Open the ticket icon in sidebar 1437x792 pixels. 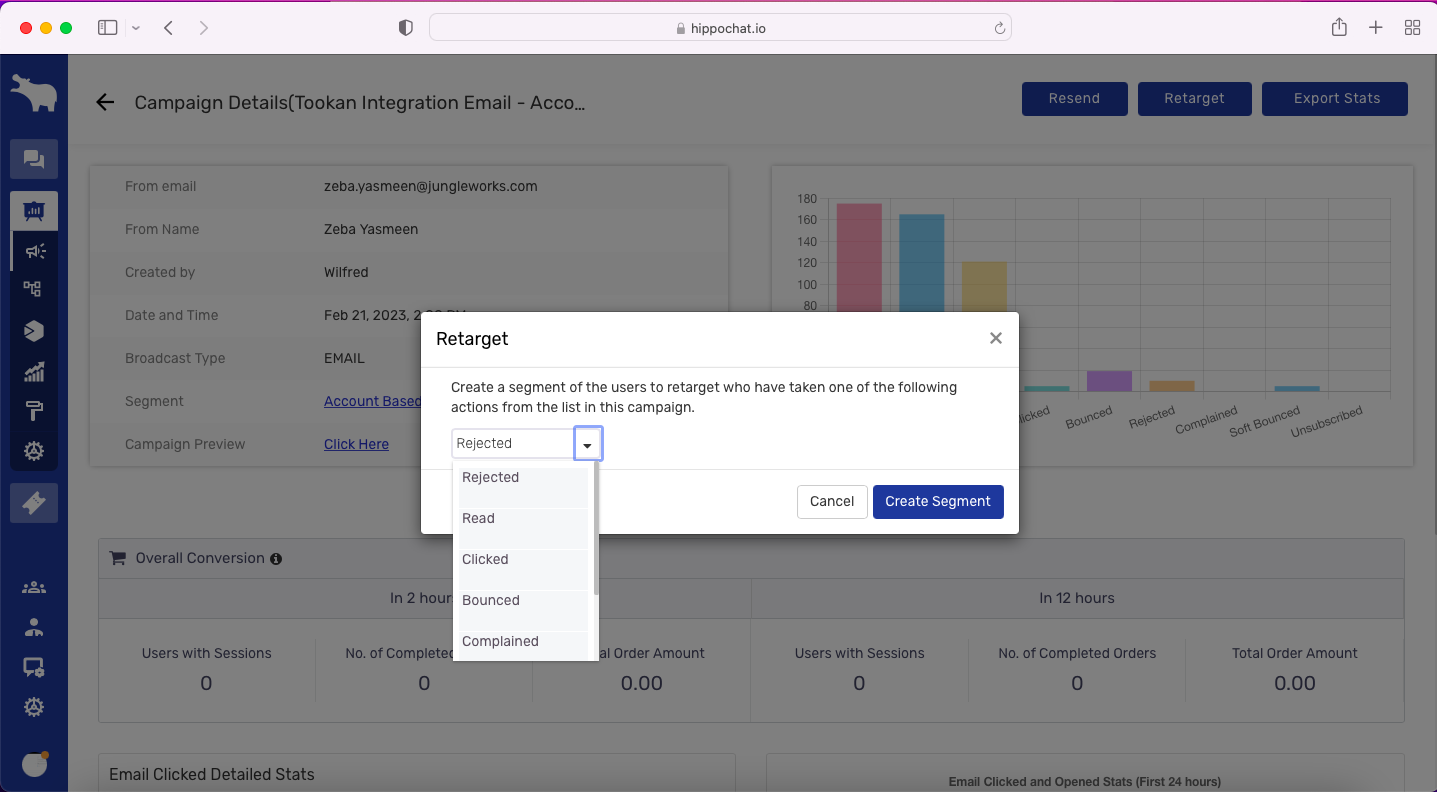pos(34,503)
